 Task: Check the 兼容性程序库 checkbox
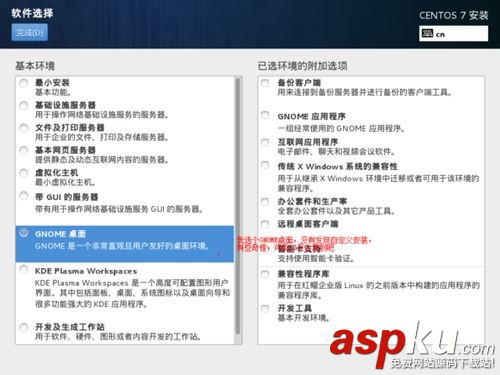pyautogui.click(x=265, y=274)
